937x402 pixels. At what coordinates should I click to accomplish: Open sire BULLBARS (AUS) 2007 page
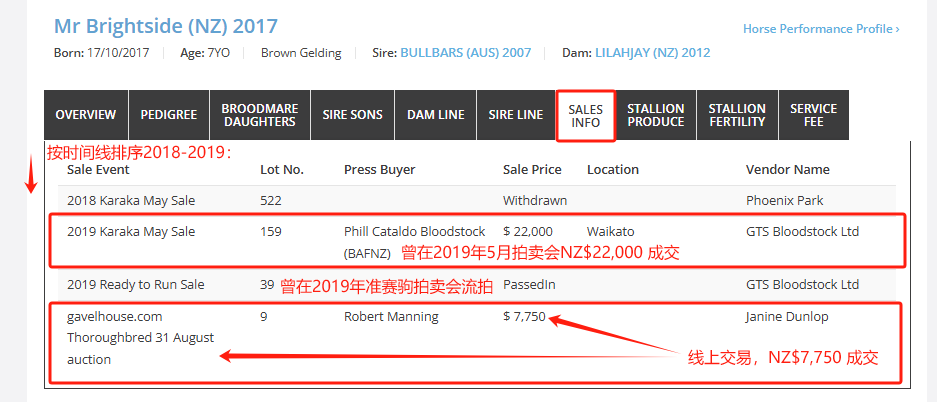coord(466,53)
